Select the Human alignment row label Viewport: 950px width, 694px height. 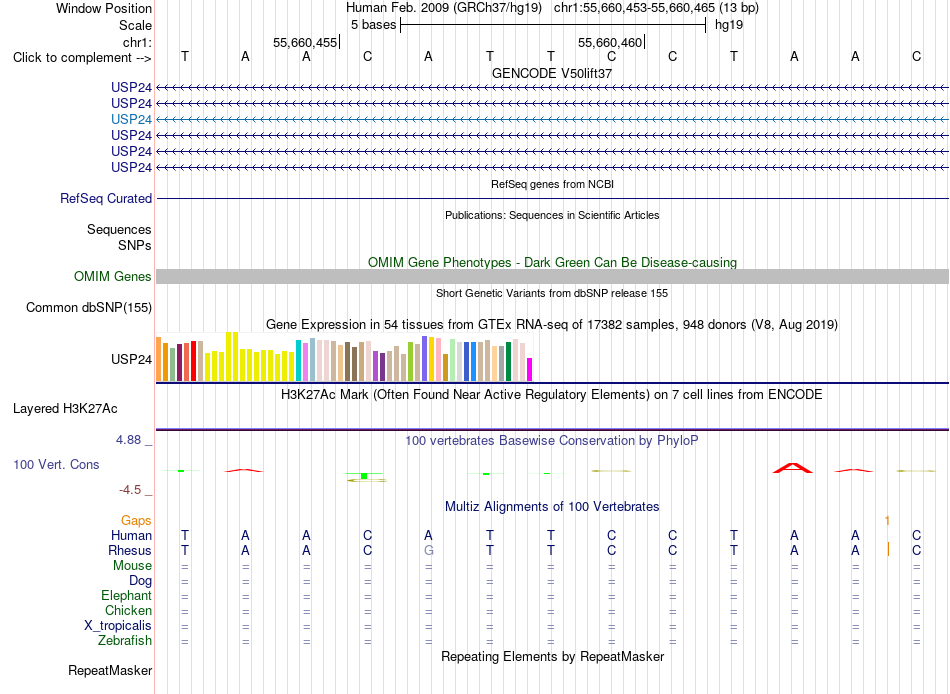(x=131, y=535)
